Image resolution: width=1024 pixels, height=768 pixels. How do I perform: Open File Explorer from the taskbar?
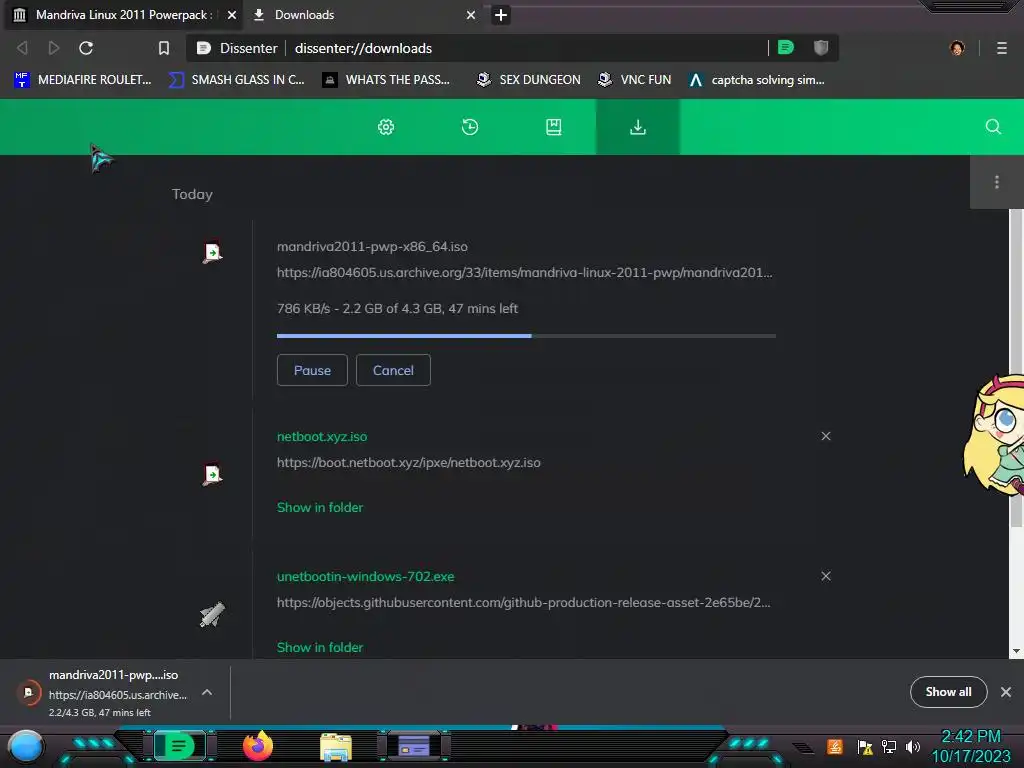[x=336, y=746]
